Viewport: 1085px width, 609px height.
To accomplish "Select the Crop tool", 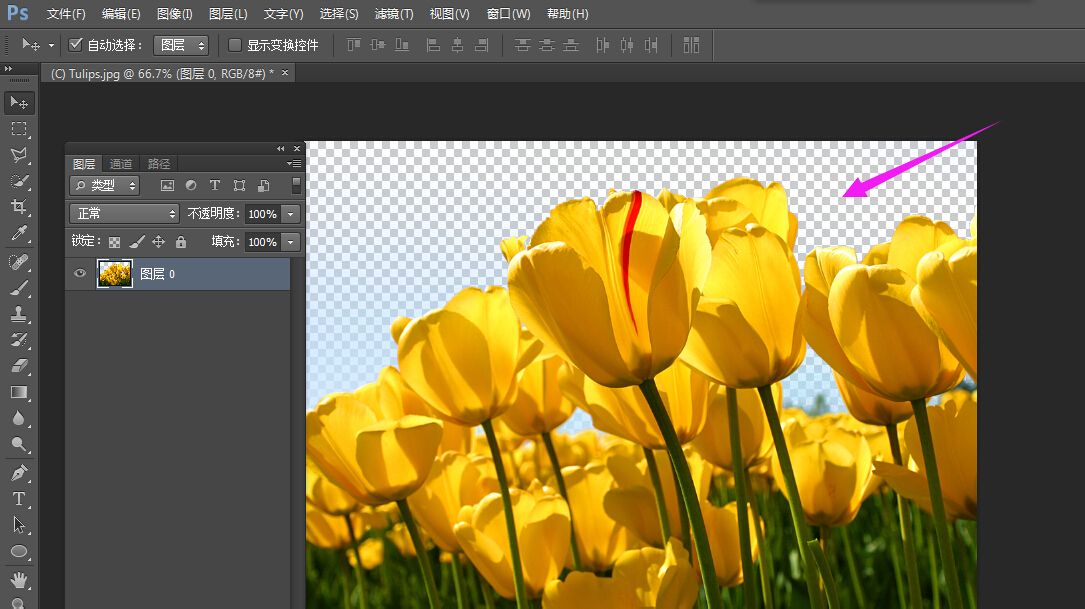I will 19,207.
